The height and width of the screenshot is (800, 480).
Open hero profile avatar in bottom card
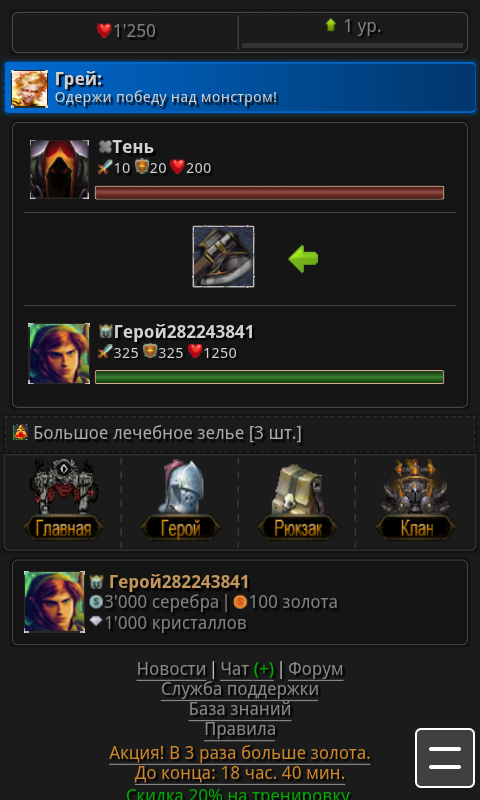[54, 602]
